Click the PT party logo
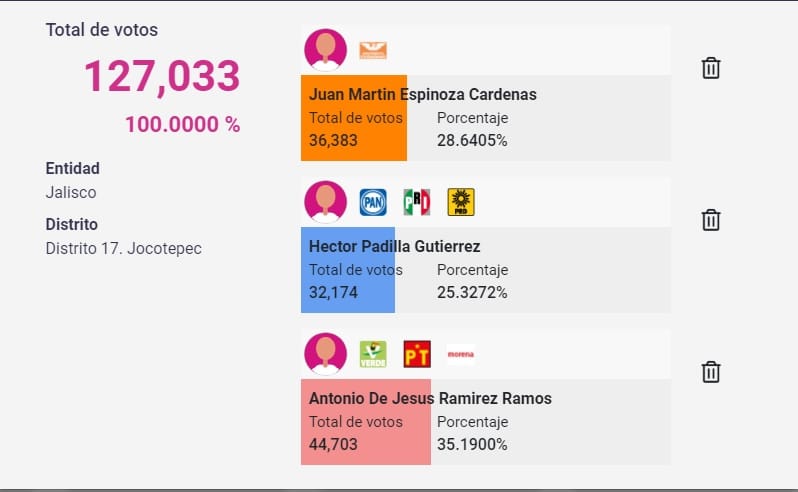798x492 pixels. point(417,354)
